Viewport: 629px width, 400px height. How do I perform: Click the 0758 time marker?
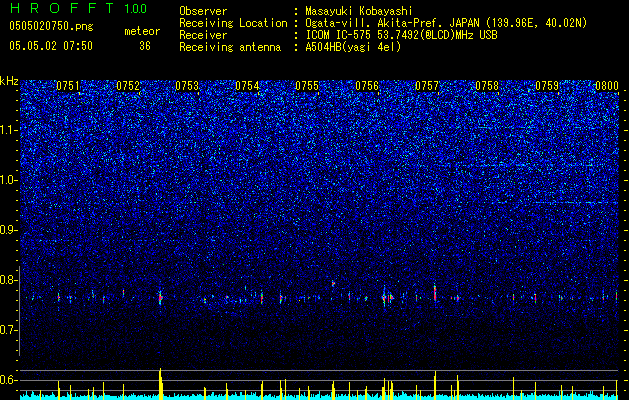[487, 86]
